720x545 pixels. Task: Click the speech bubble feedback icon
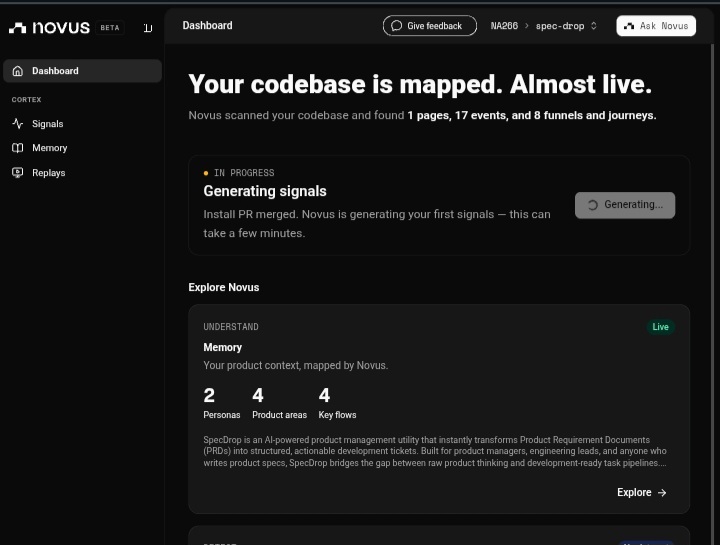point(396,26)
